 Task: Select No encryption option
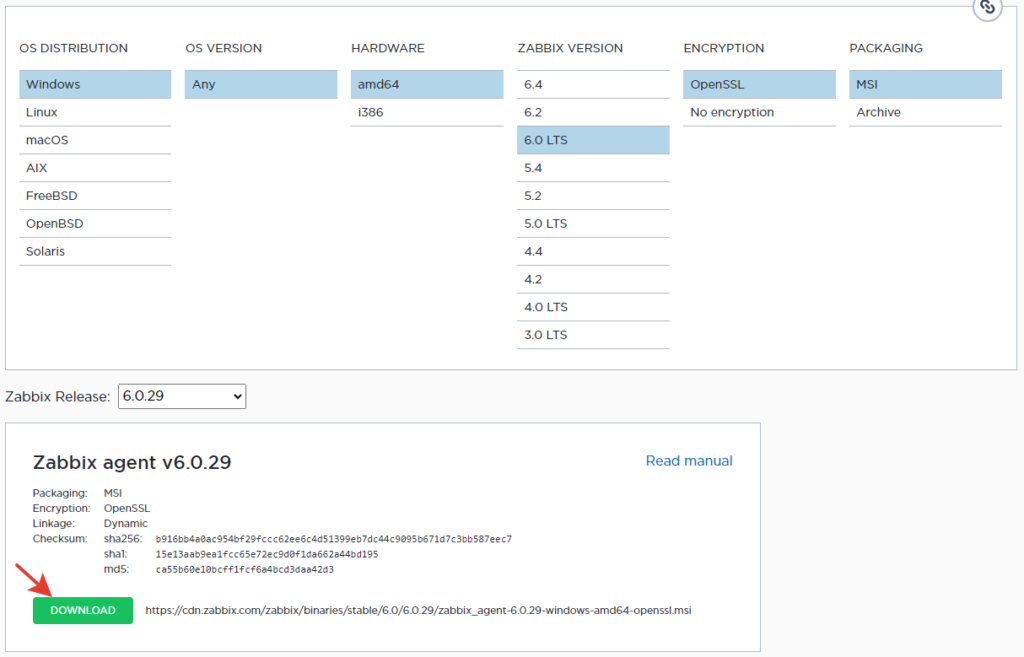(760, 112)
